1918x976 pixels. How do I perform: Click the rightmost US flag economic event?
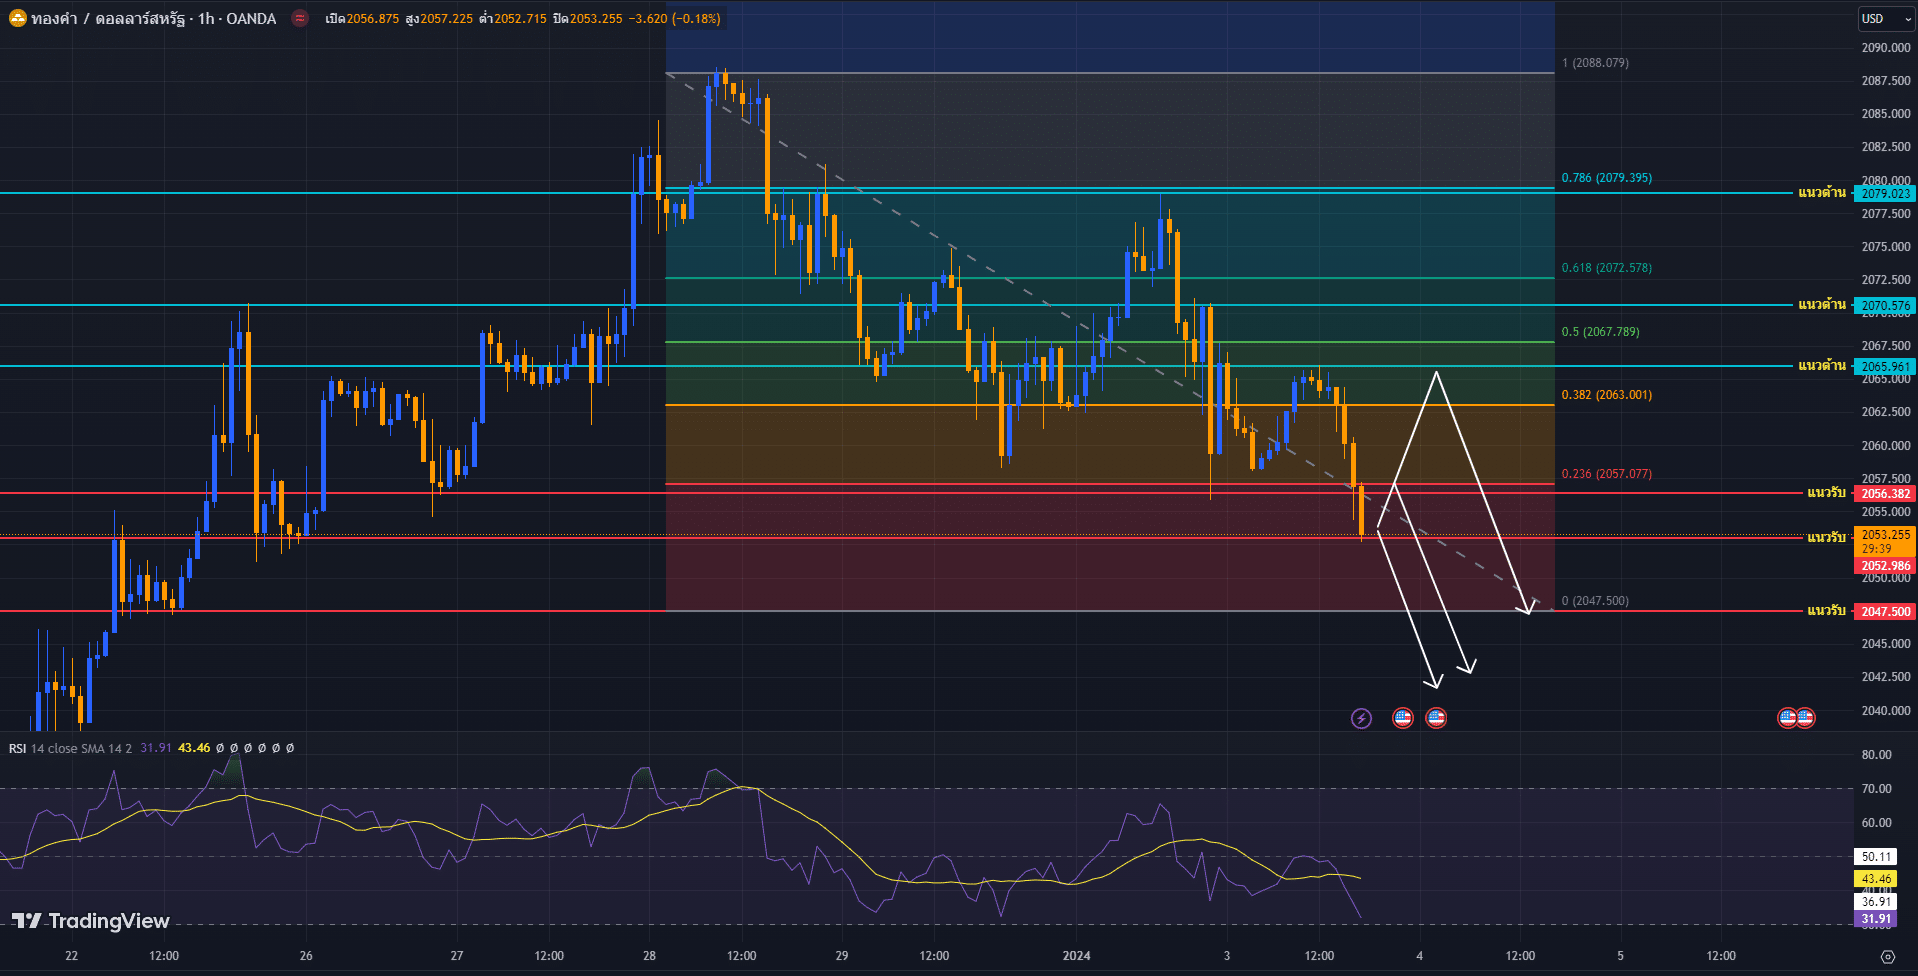pyautogui.click(x=1806, y=718)
